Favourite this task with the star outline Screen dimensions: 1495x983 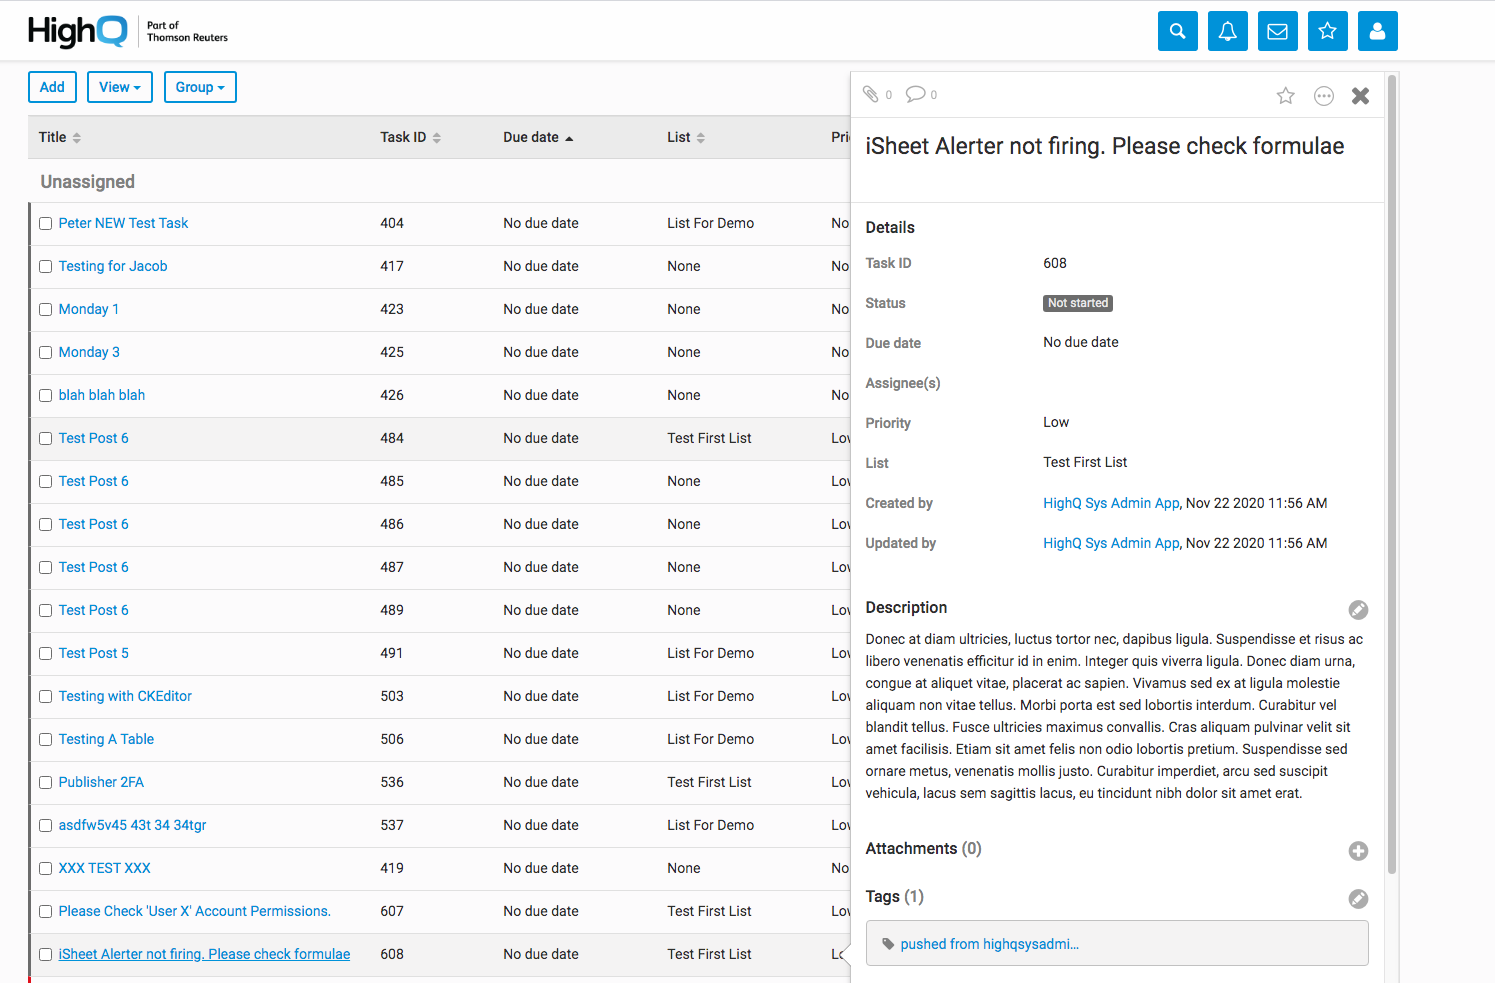click(x=1285, y=96)
